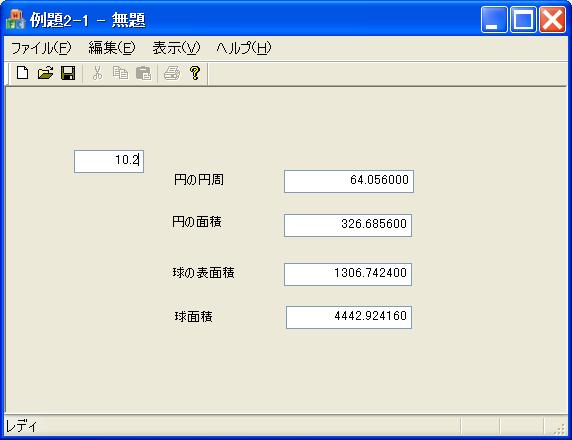The image size is (572, 440).
Task: Open a file using the folder icon
Action: point(46,73)
